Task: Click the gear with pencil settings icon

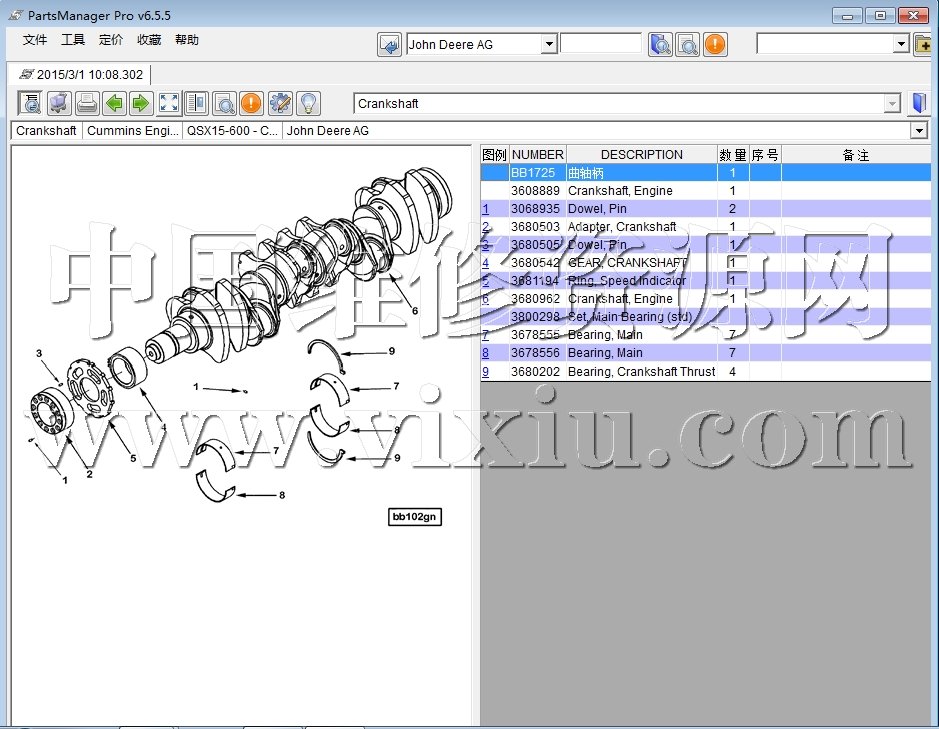Action: pyautogui.click(x=280, y=103)
